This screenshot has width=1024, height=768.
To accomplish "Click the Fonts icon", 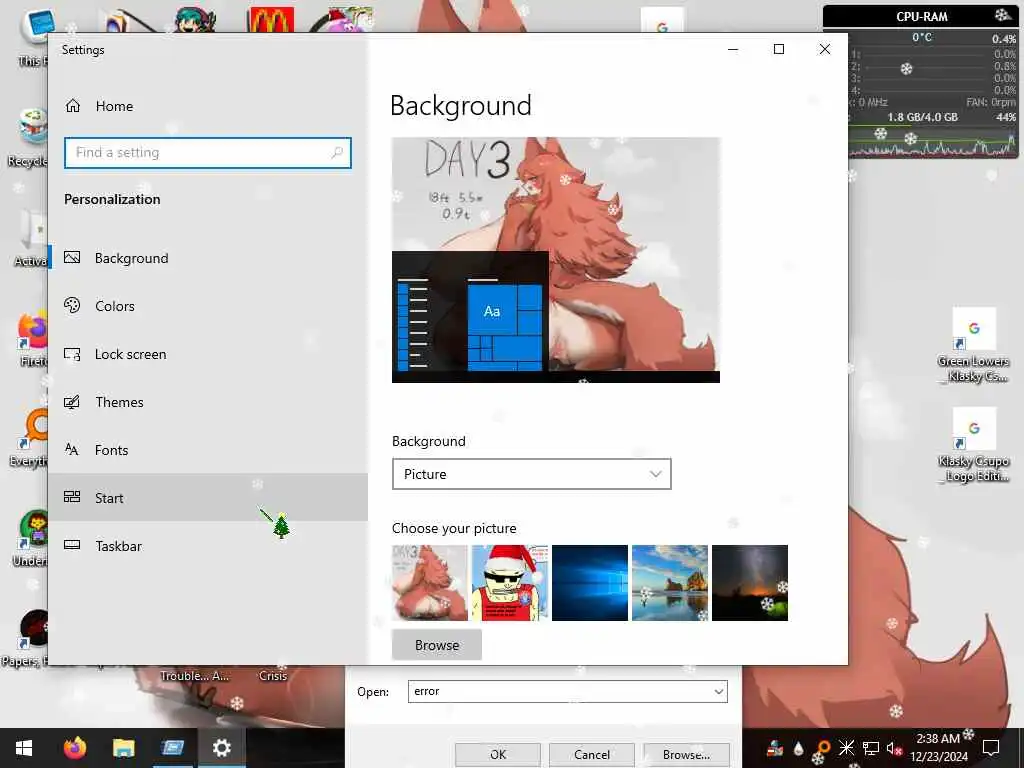I will [x=72, y=449].
